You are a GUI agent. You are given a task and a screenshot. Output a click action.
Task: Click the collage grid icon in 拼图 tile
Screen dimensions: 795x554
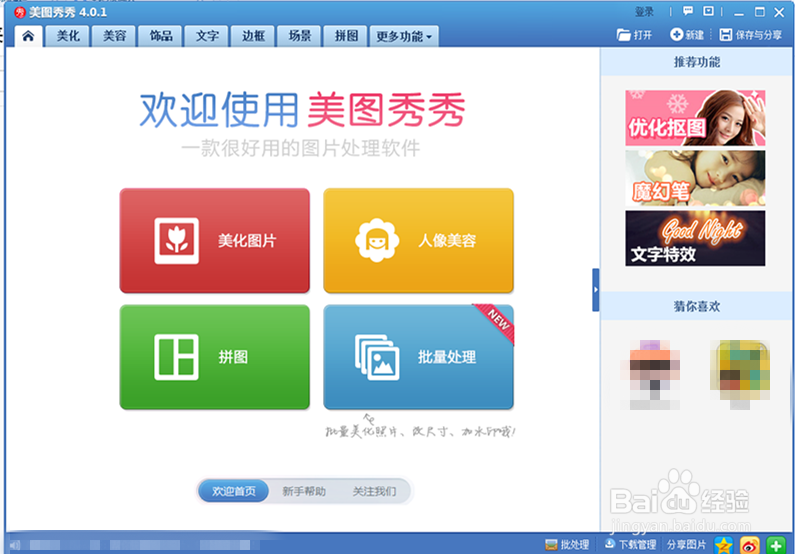click(x=176, y=357)
